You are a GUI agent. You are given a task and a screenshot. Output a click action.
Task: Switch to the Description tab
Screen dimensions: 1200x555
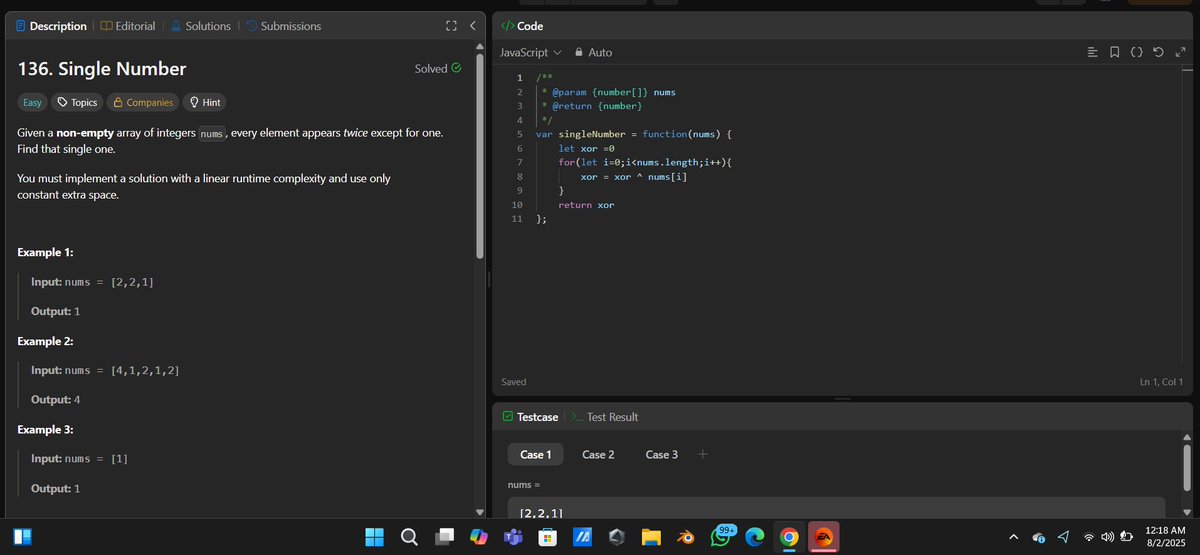coord(52,26)
